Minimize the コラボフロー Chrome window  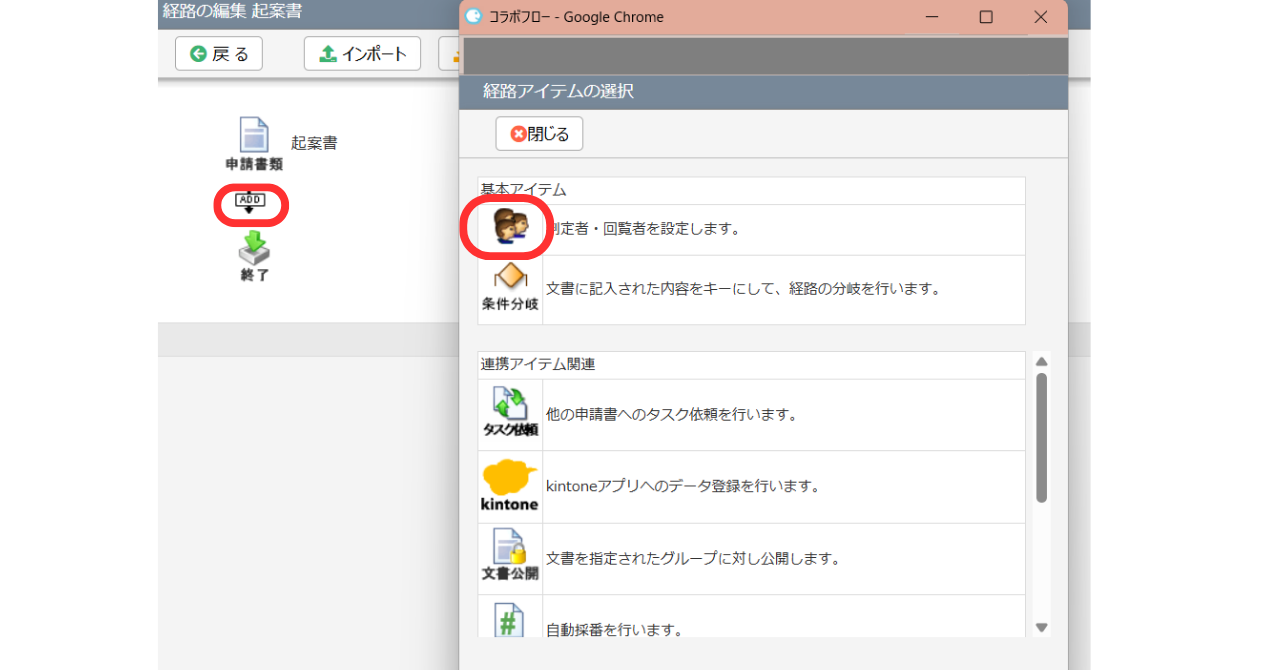pos(932,17)
